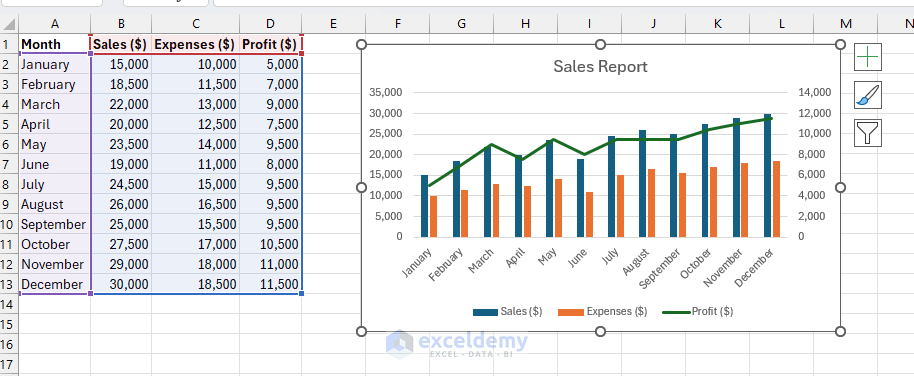Select column D header
914x376 pixels.
click(270, 23)
